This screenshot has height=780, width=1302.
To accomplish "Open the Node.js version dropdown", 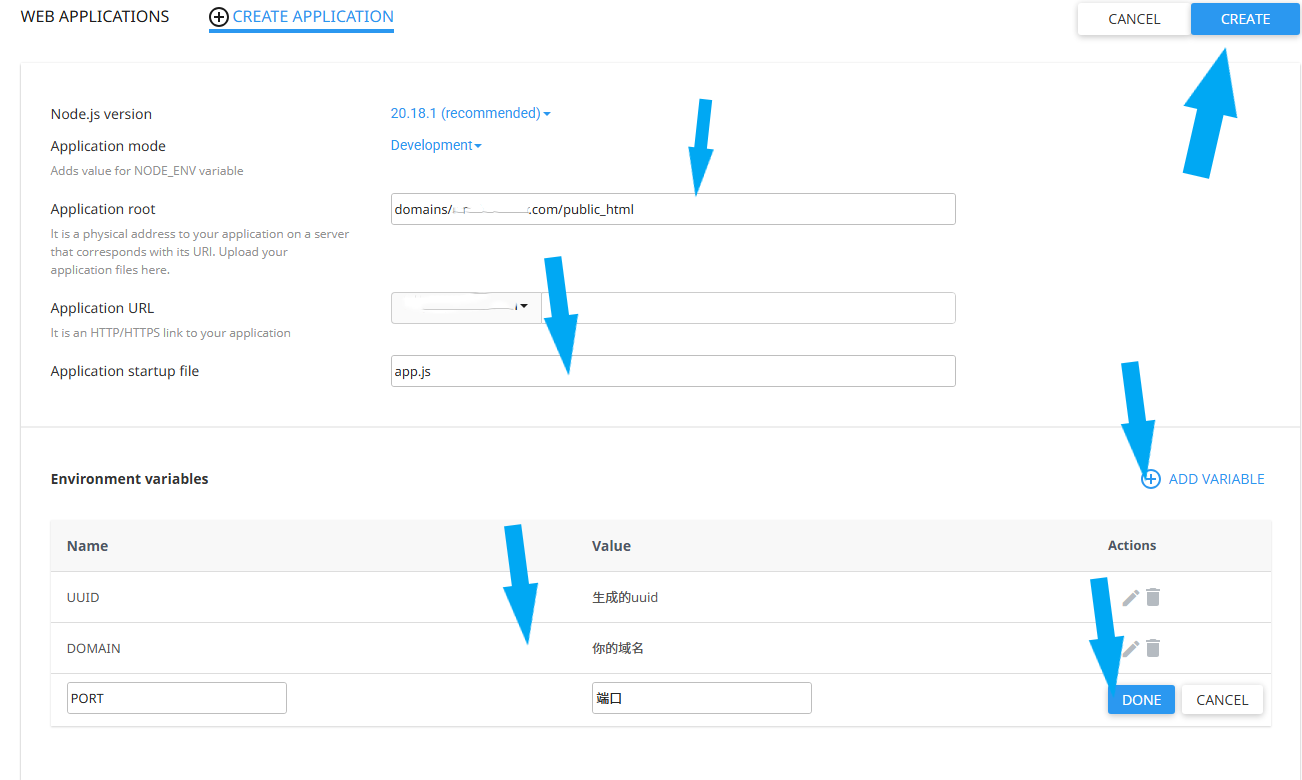I will [470, 113].
